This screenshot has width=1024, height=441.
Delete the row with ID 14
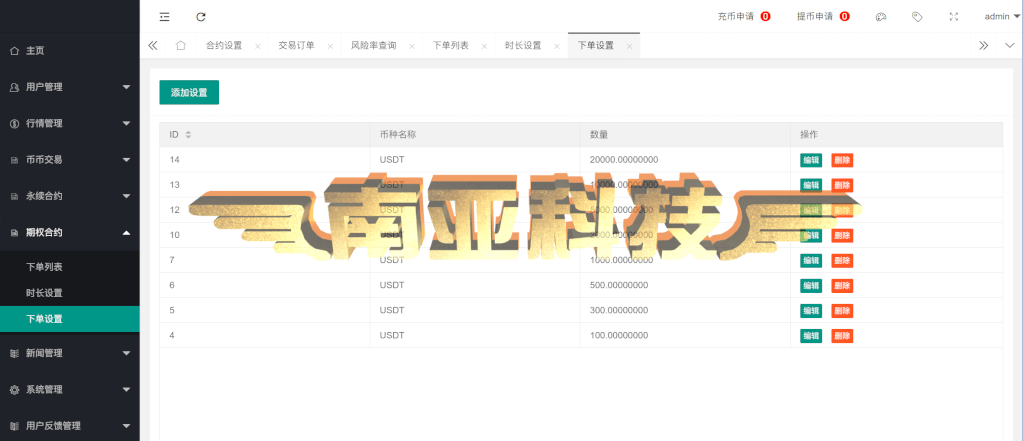(x=842, y=160)
